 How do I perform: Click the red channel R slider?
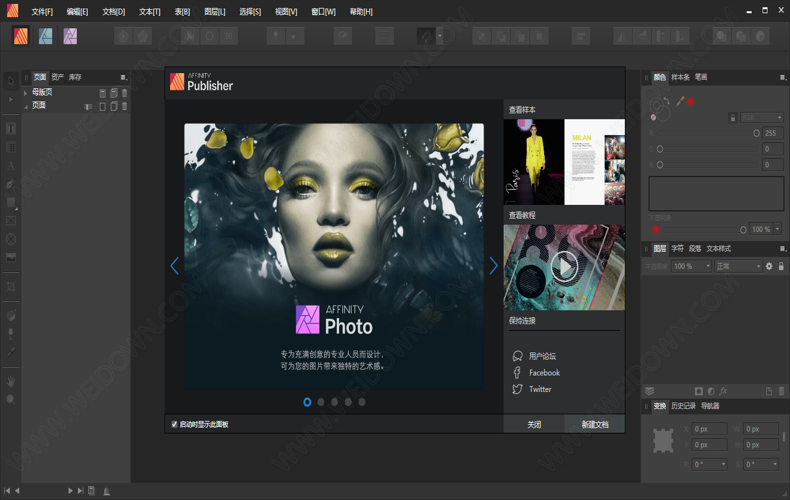(705, 133)
